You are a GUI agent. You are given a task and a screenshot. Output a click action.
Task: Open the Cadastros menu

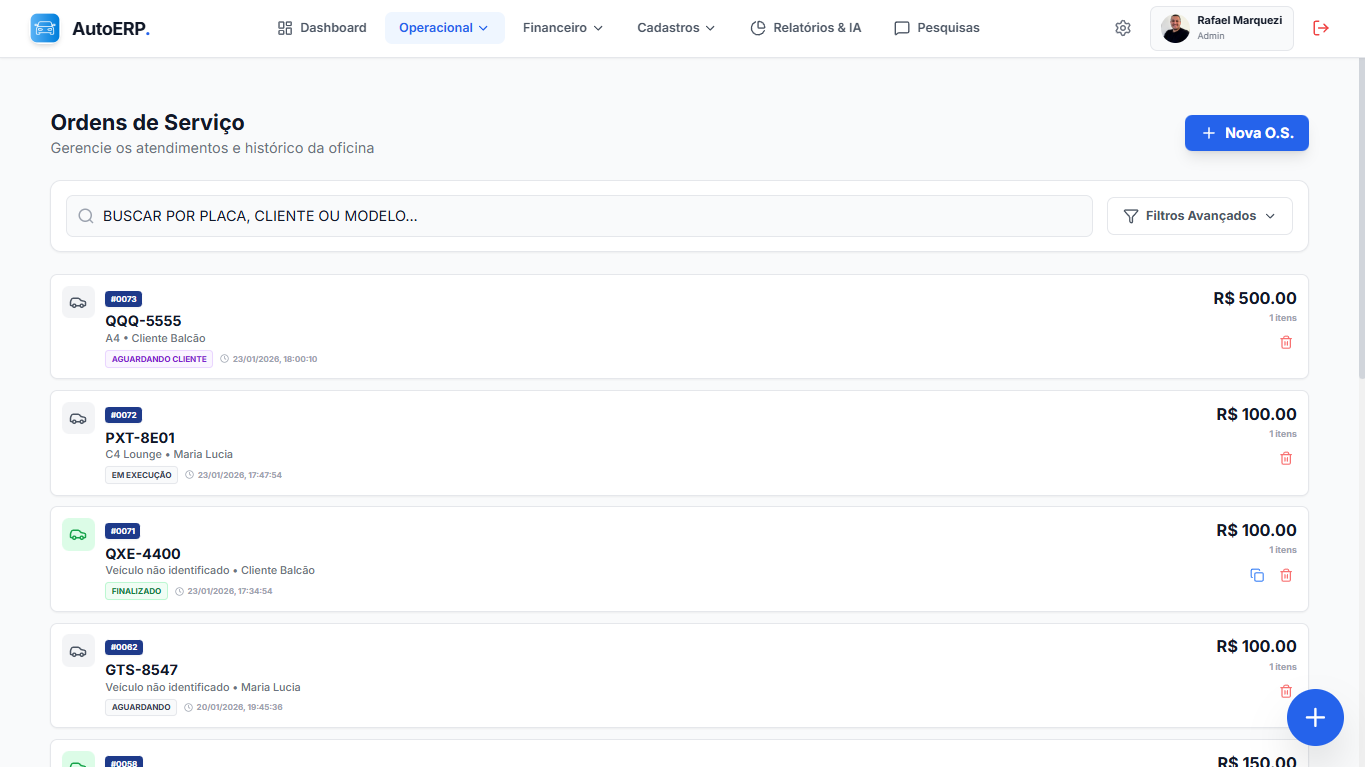[676, 28]
